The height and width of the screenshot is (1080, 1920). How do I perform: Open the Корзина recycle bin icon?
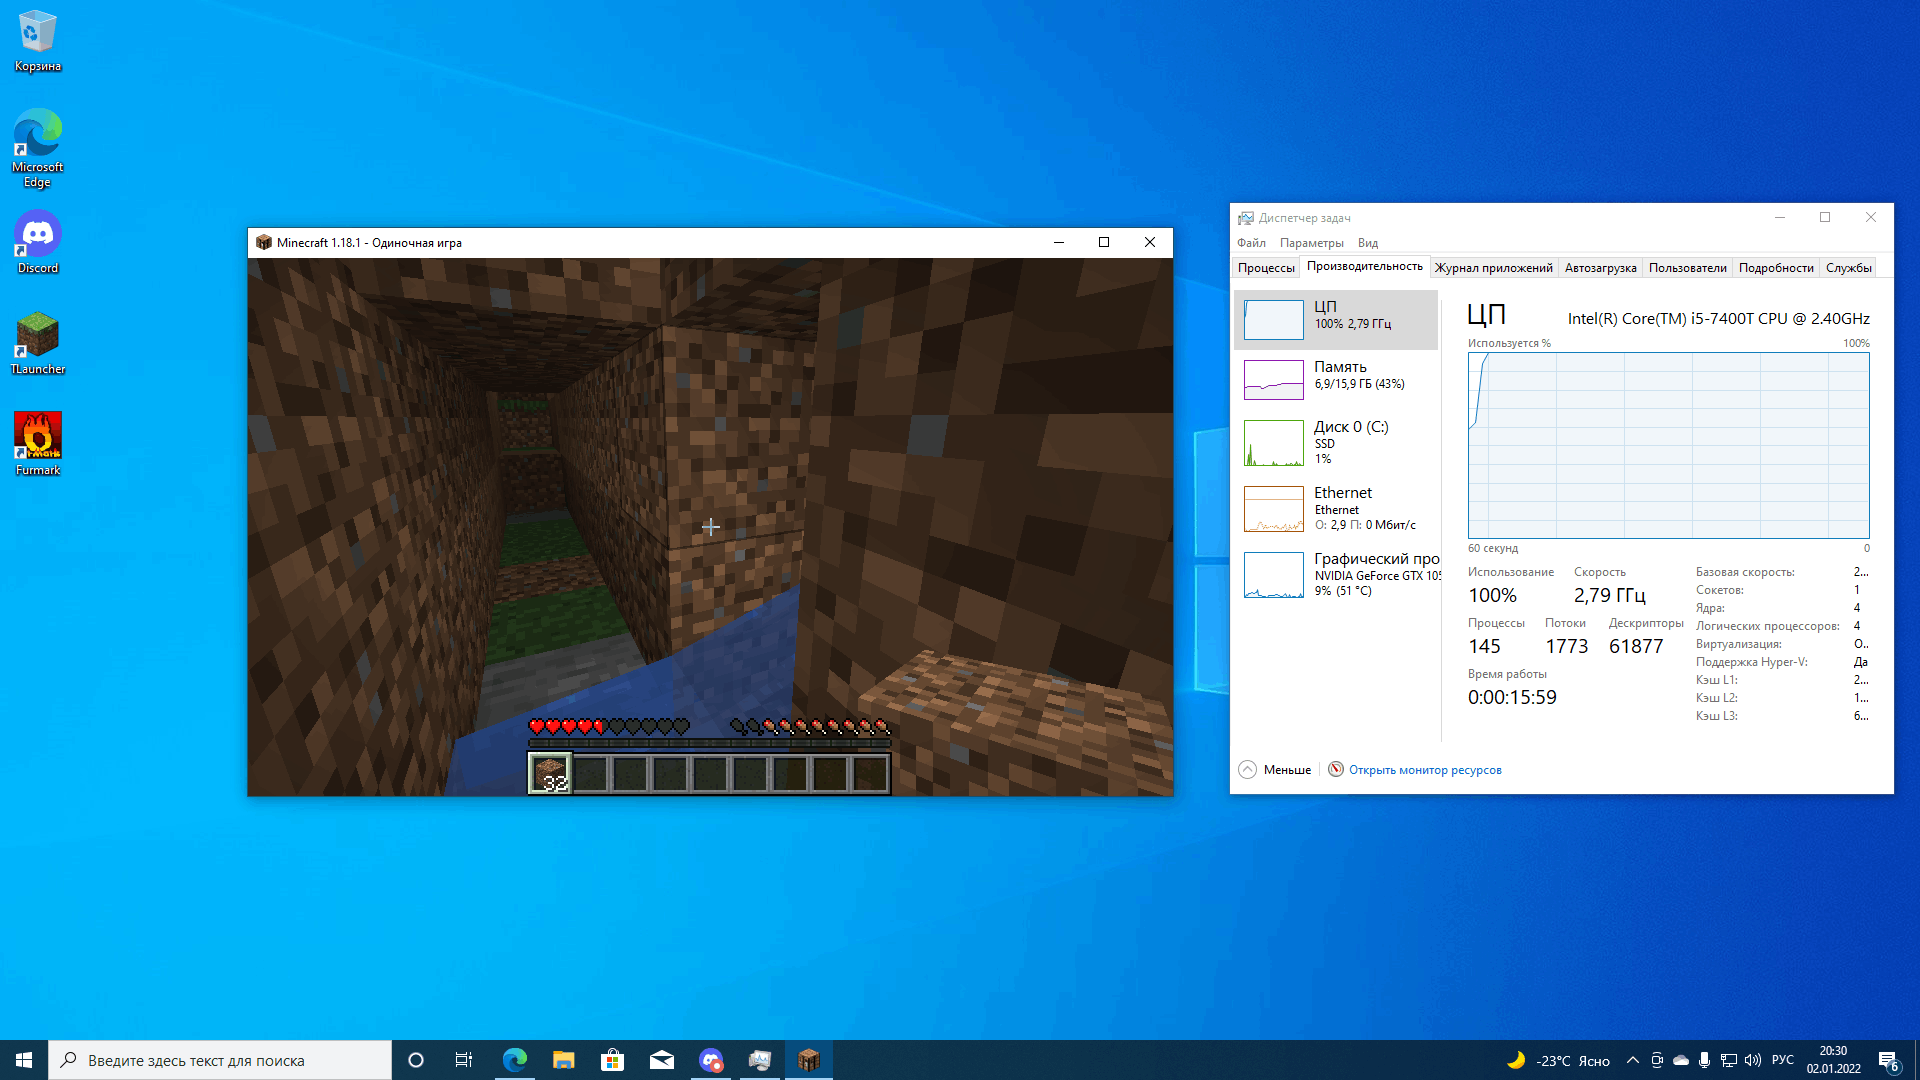tap(38, 41)
